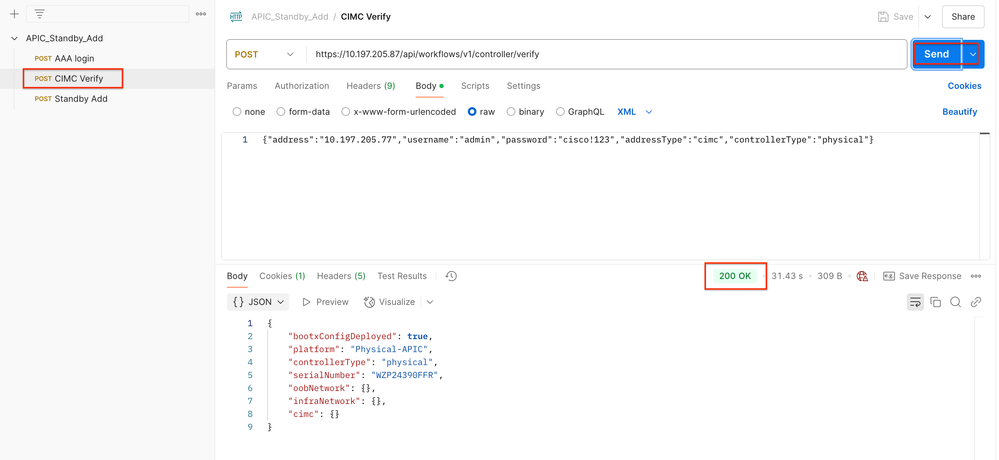This screenshot has height=460, width=999.
Task: Click the plus icon to add a collection
Action: (x=14, y=14)
